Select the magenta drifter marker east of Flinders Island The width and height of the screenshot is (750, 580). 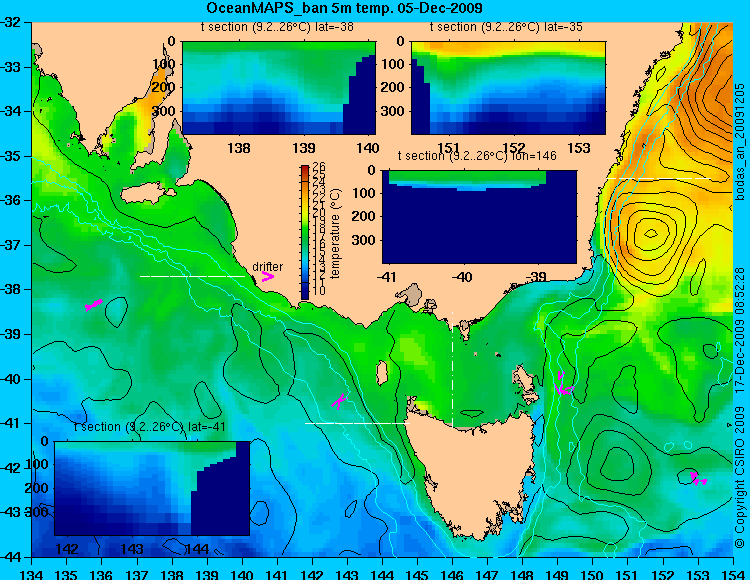tap(563, 385)
